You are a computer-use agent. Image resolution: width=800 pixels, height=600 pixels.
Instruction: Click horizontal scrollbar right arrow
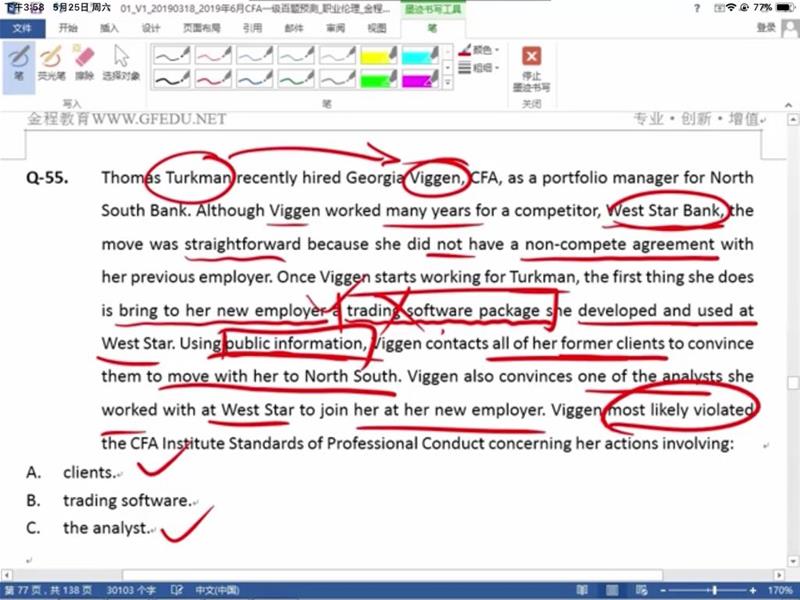(779, 575)
